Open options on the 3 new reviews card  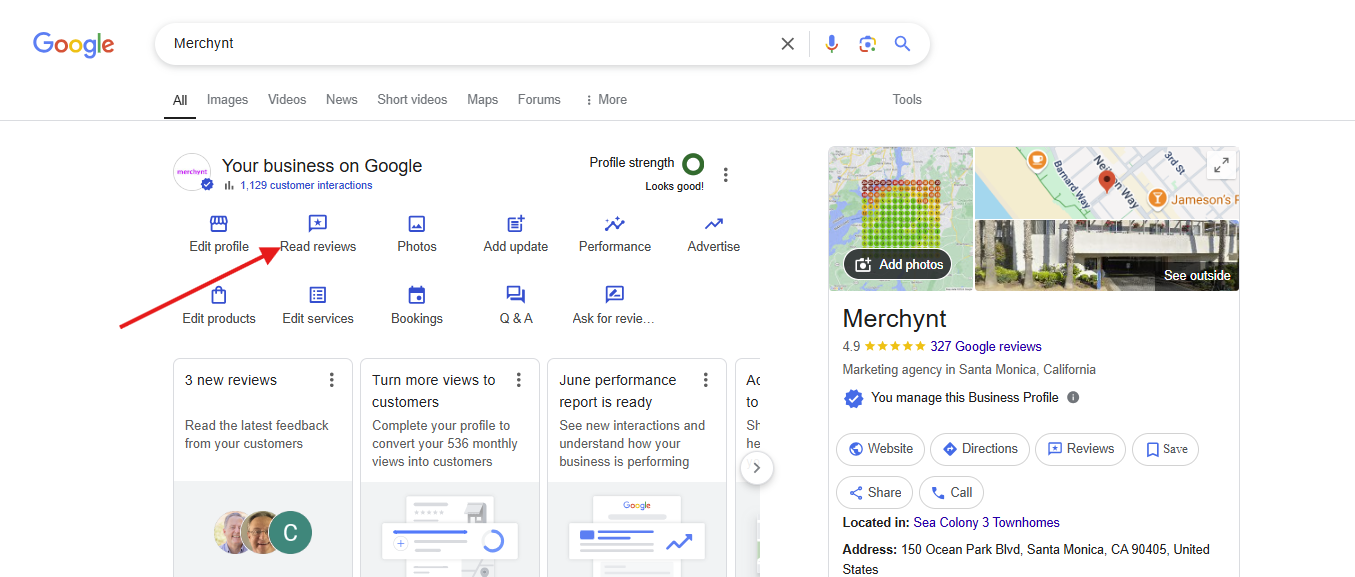click(x=332, y=380)
